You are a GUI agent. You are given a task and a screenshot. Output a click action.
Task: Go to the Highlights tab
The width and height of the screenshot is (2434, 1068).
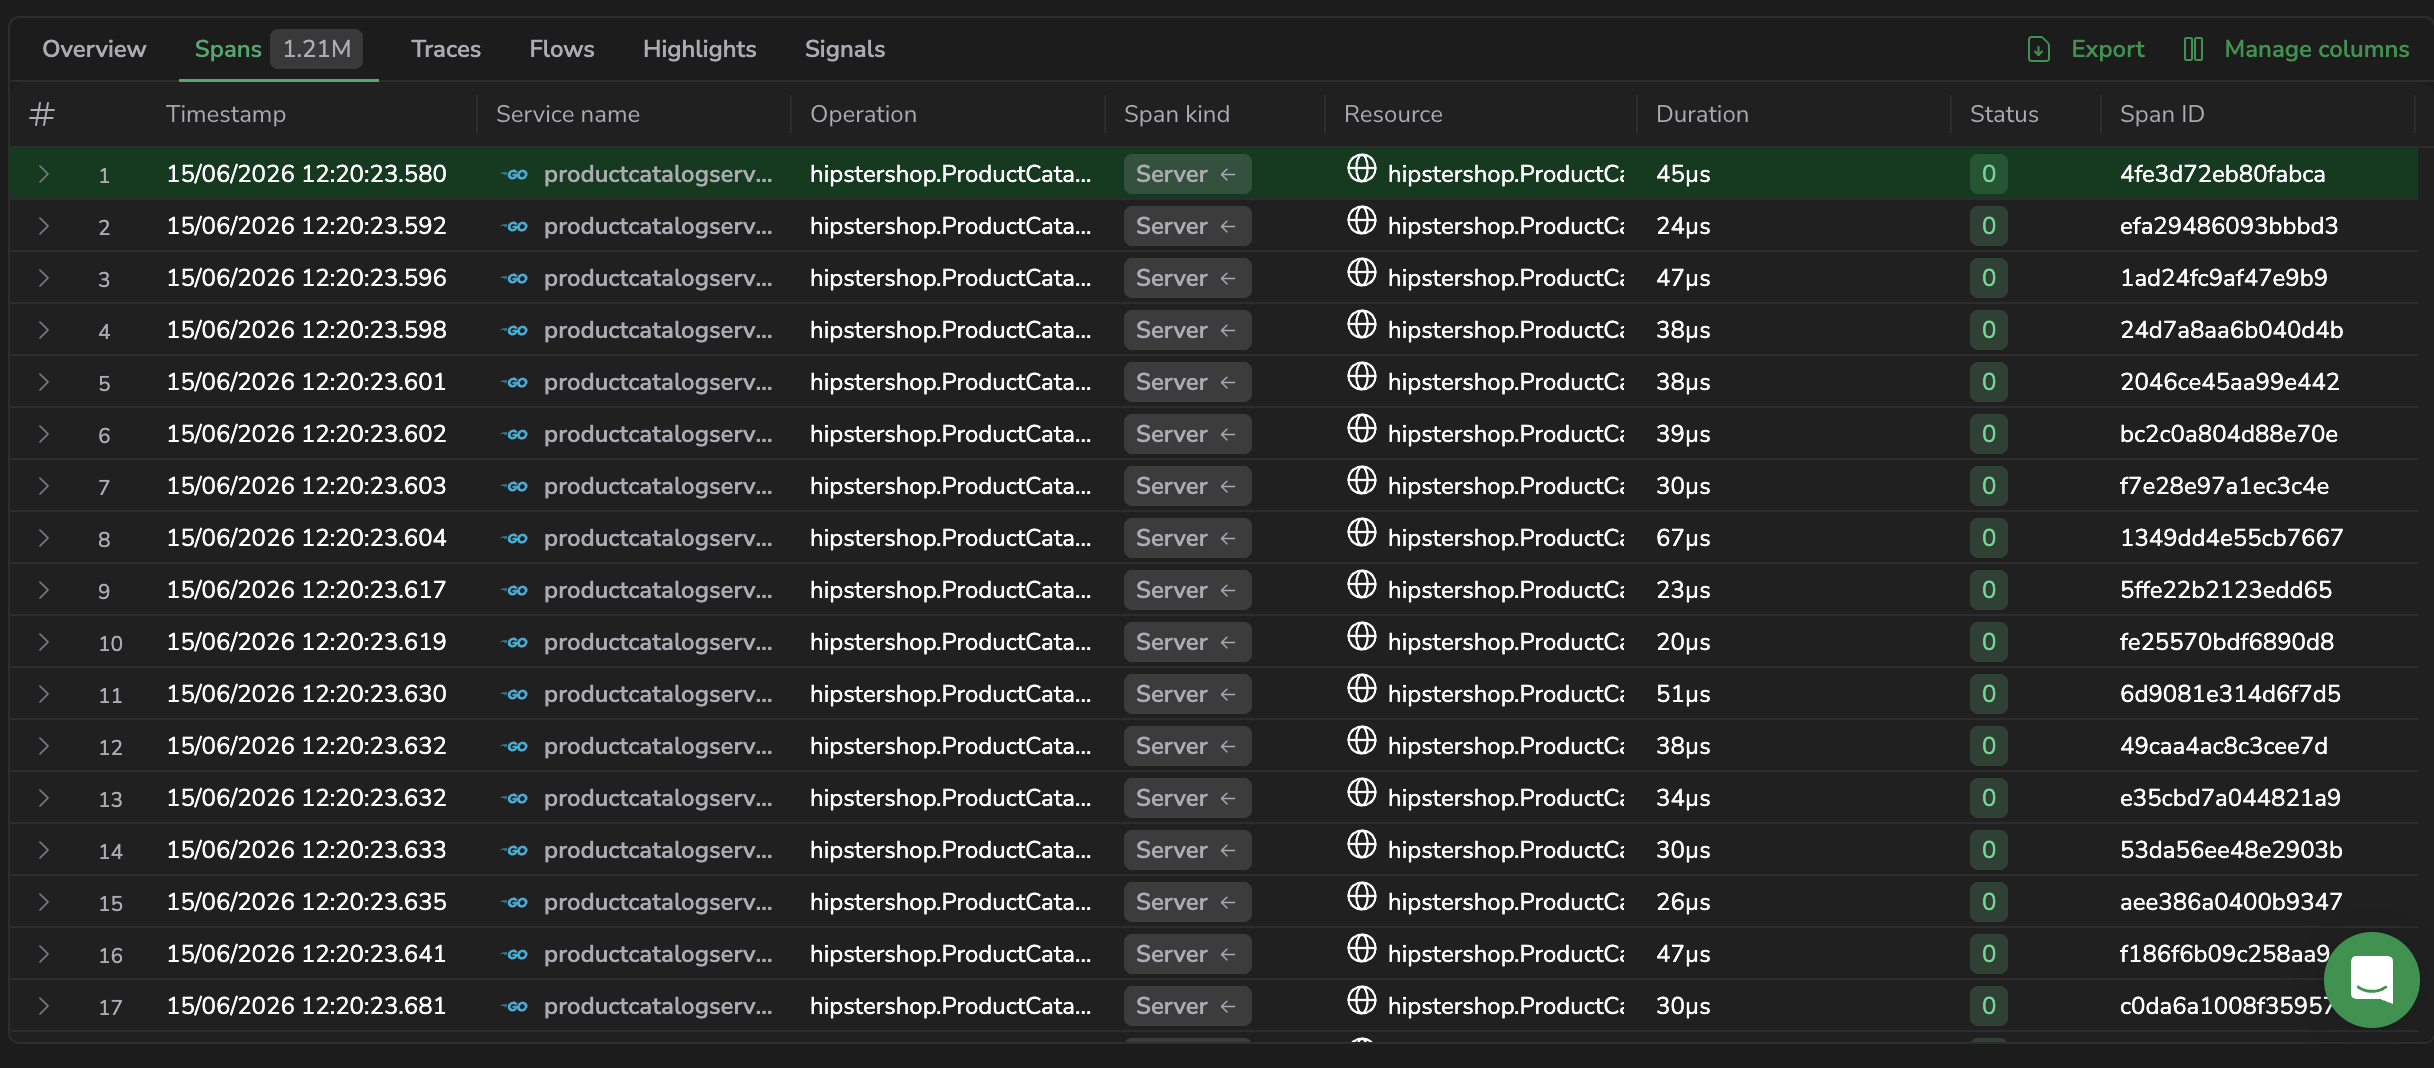pyautogui.click(x=700, y=49)
